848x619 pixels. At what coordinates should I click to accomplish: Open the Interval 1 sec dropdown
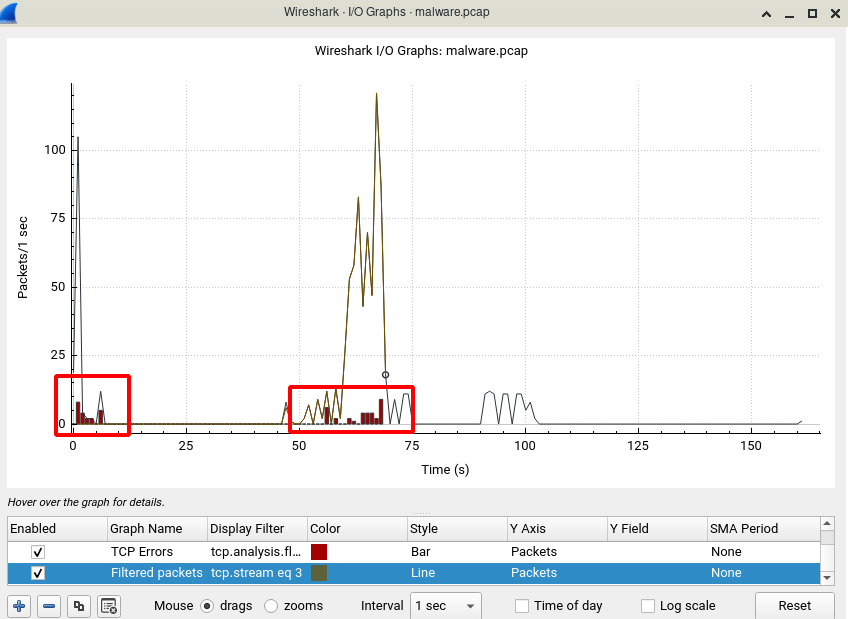point(446,605)
